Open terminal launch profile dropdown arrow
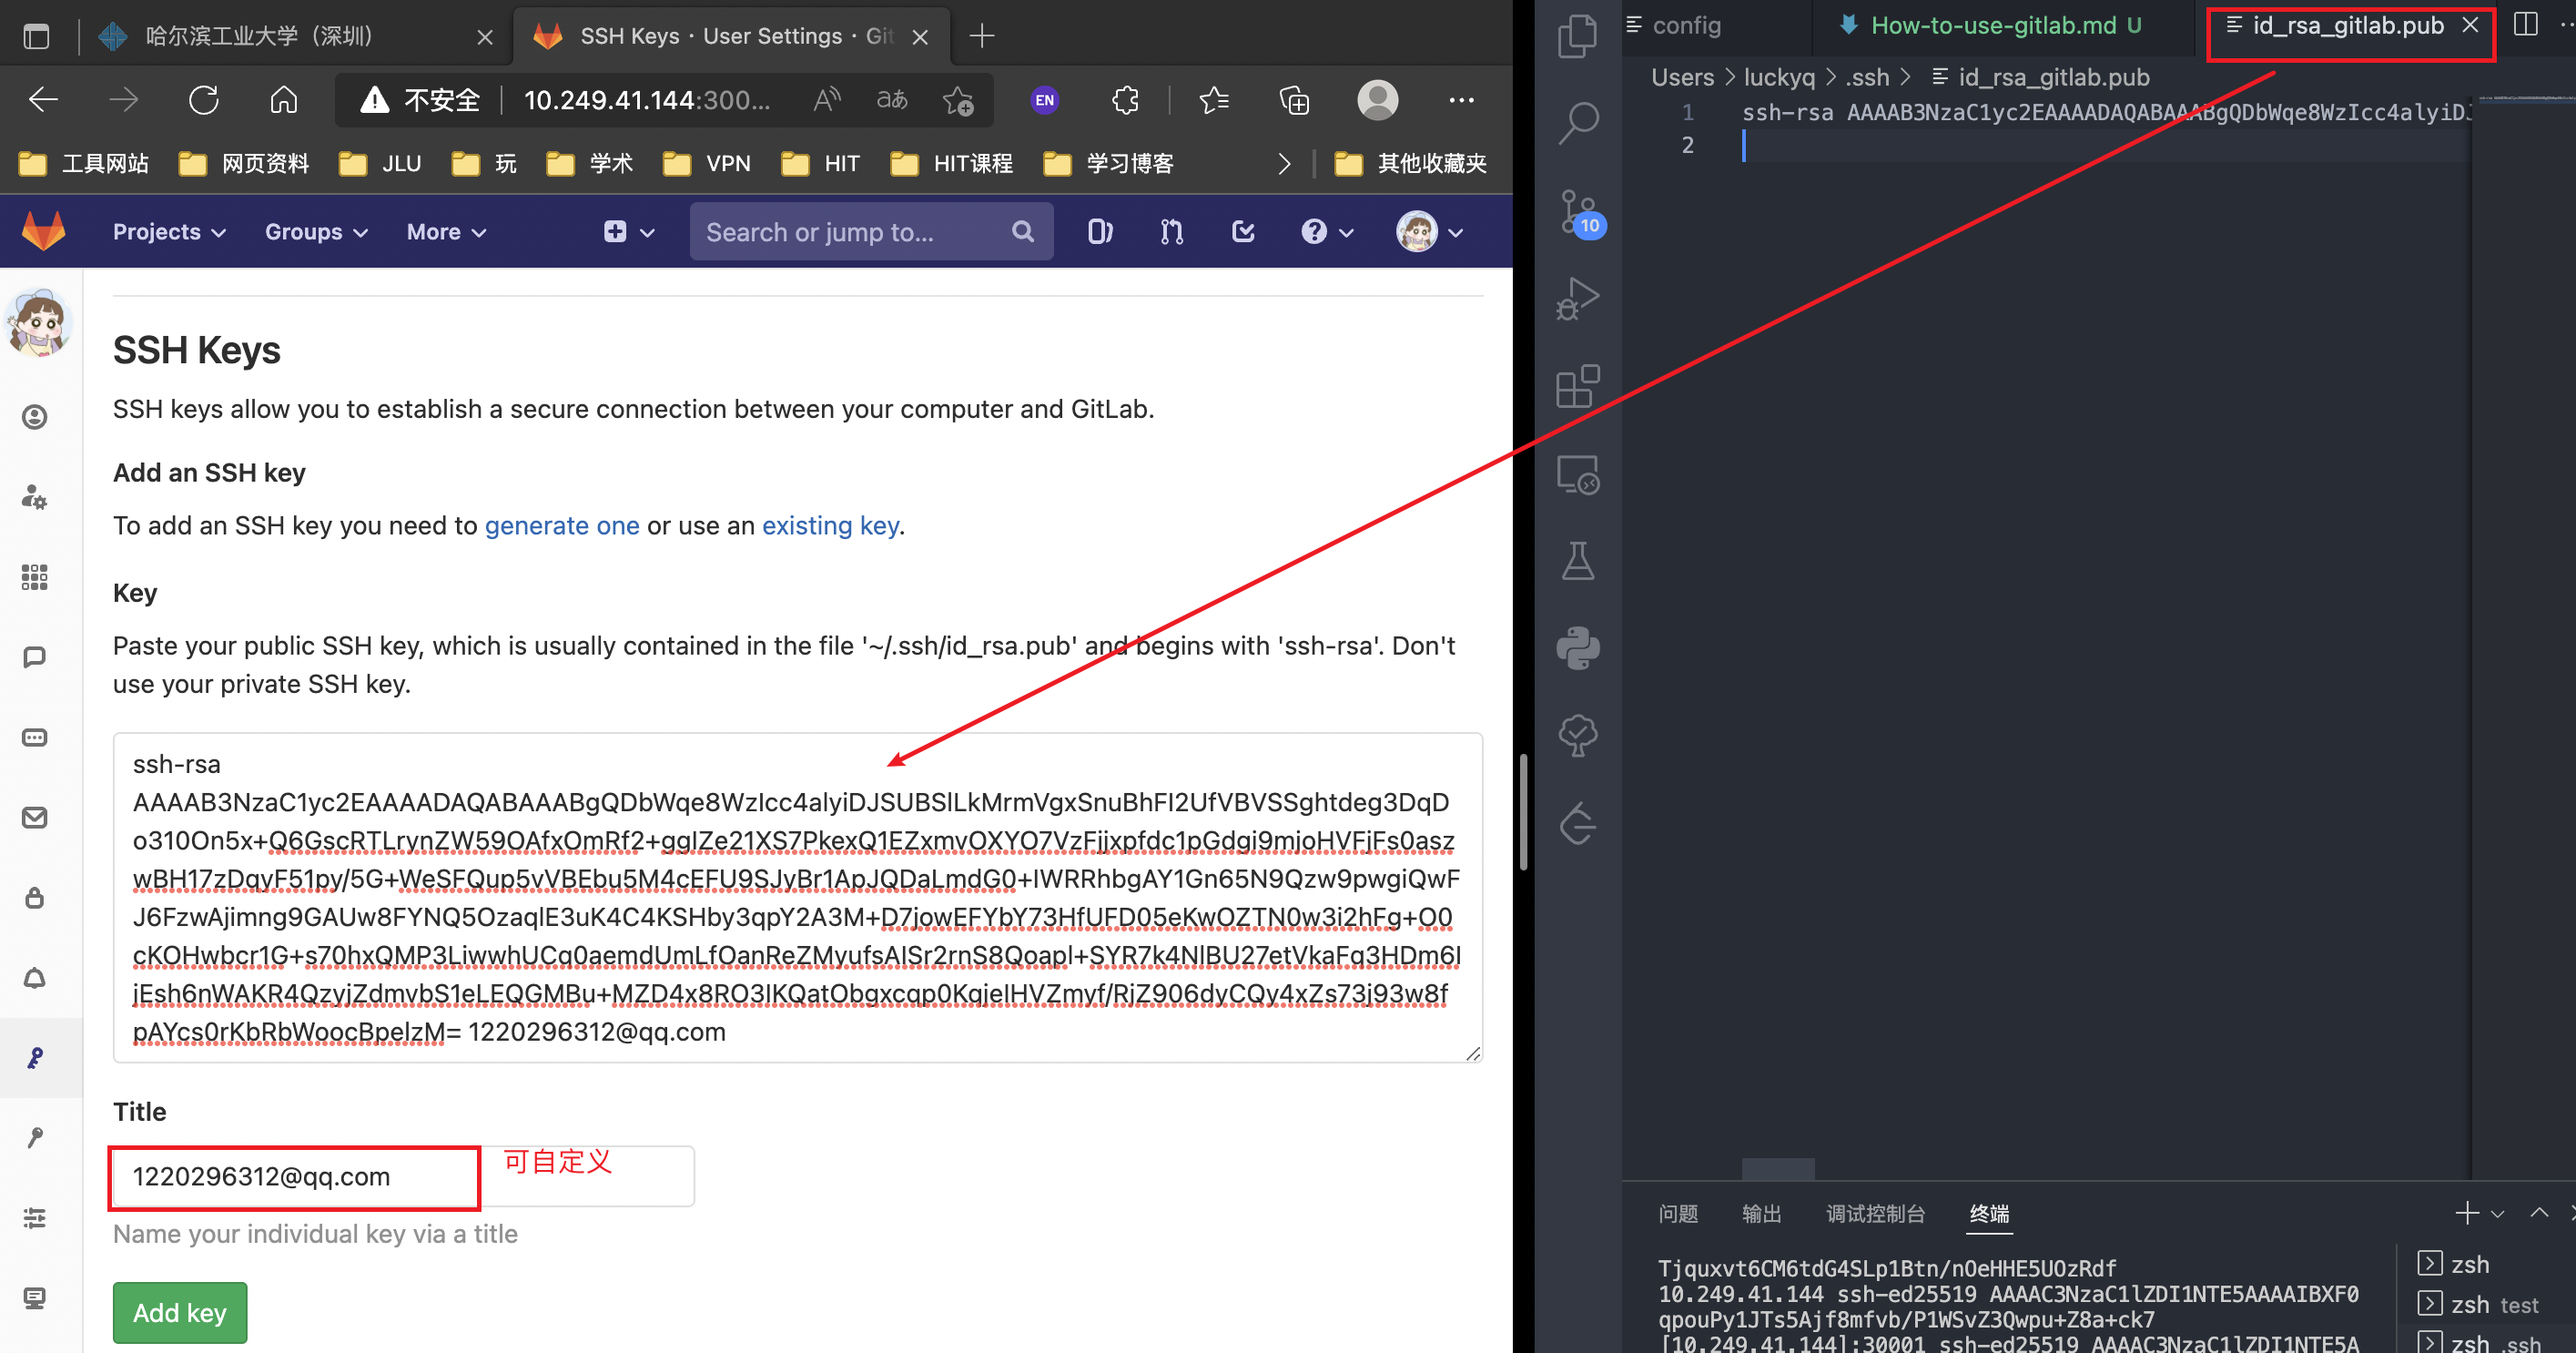 point(2497,1214)
